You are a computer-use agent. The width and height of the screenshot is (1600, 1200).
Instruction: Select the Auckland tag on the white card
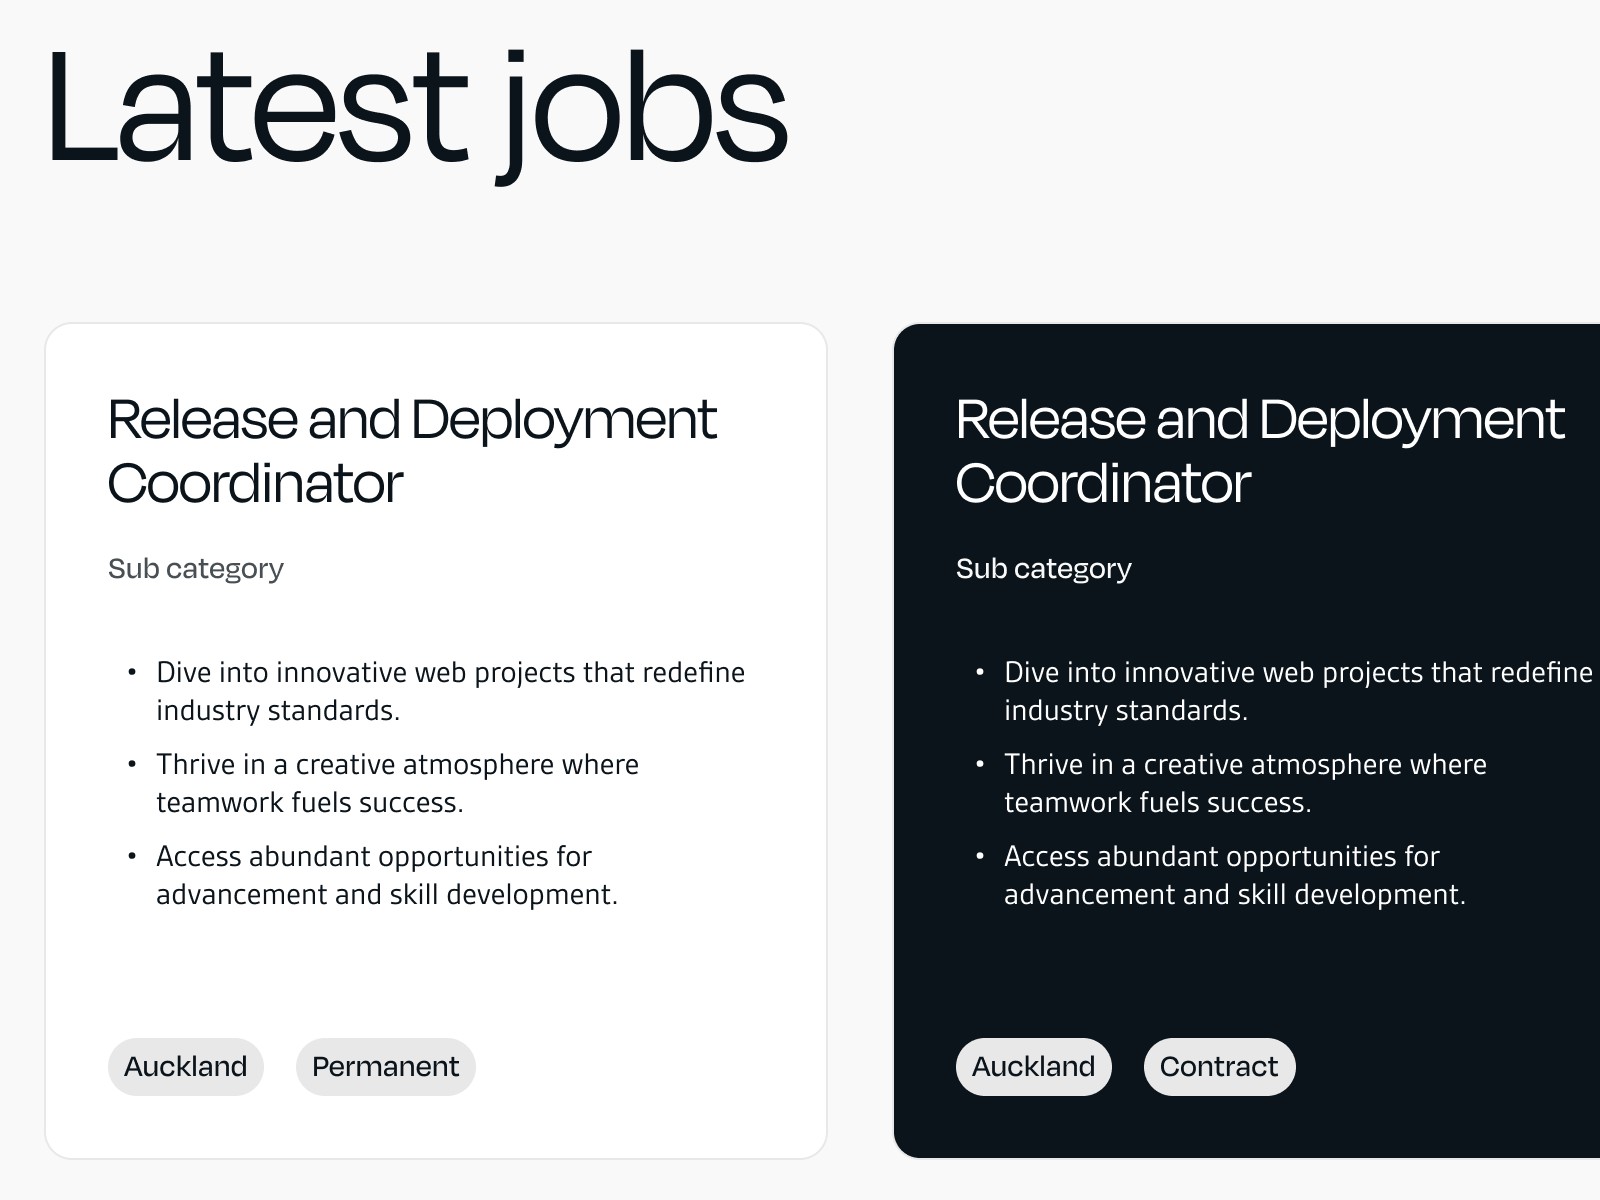[x=186, y=1067]
